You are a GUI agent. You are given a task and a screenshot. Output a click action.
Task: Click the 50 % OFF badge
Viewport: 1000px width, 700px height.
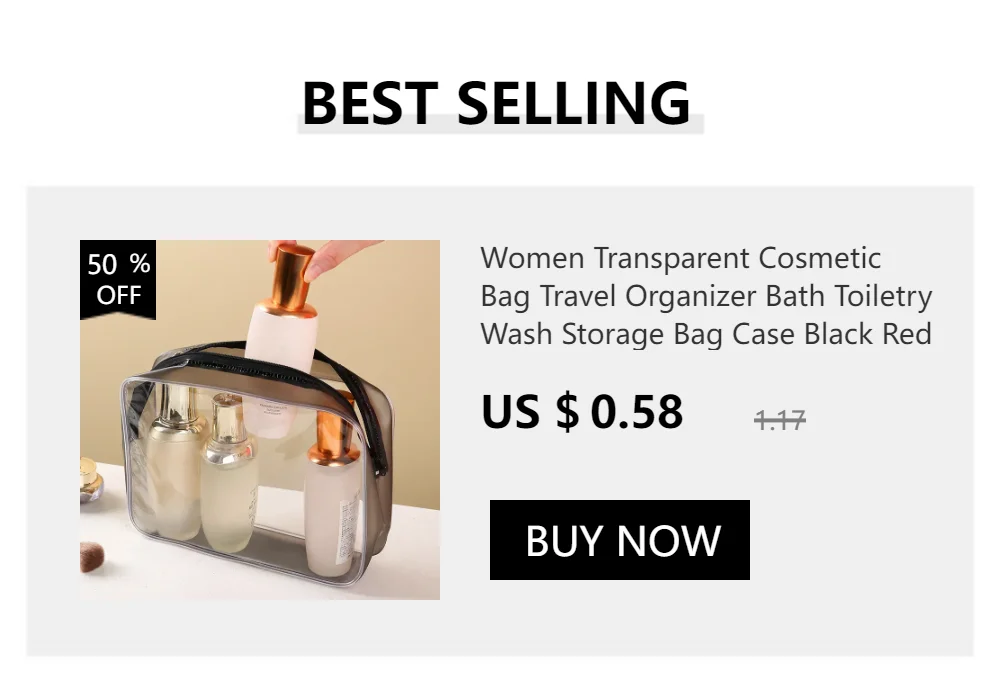(x=118, y=279)
